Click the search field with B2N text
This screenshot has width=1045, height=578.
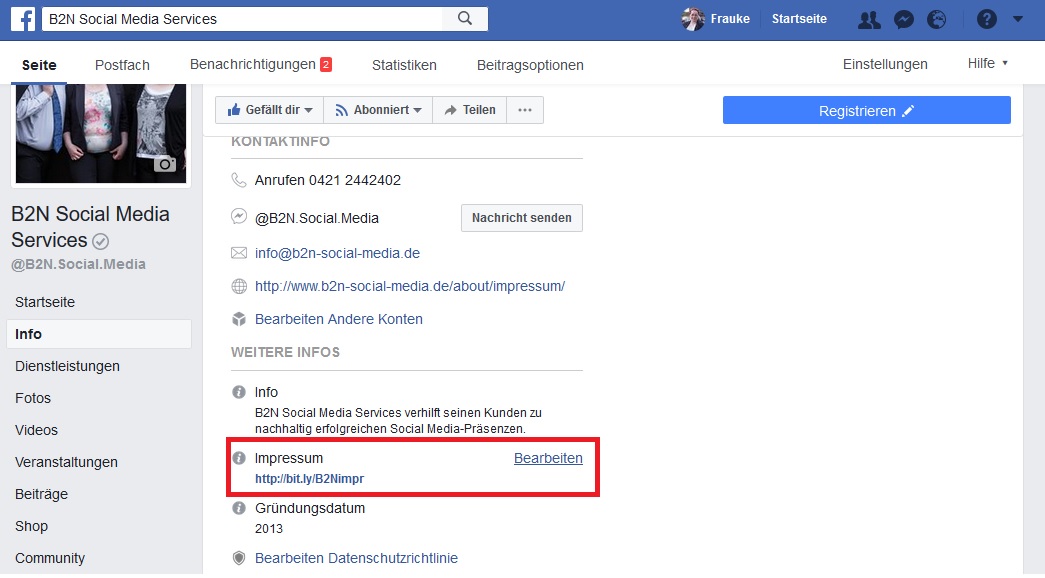242,19
